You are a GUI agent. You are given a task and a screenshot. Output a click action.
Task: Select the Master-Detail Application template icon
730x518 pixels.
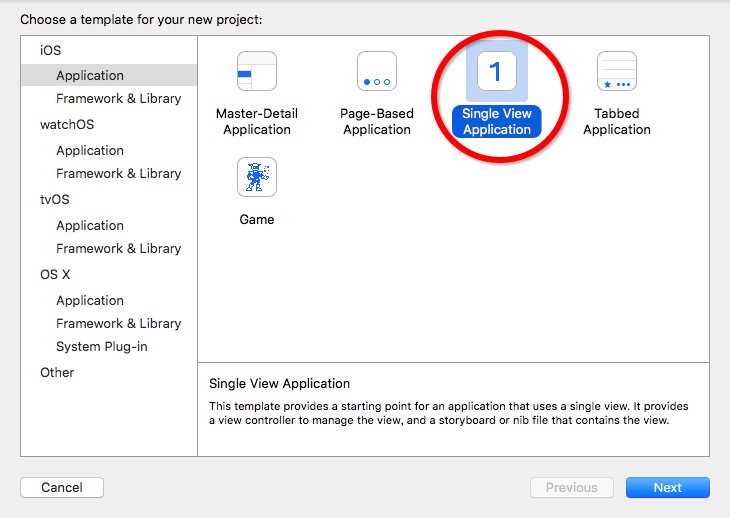coord(257,71)
